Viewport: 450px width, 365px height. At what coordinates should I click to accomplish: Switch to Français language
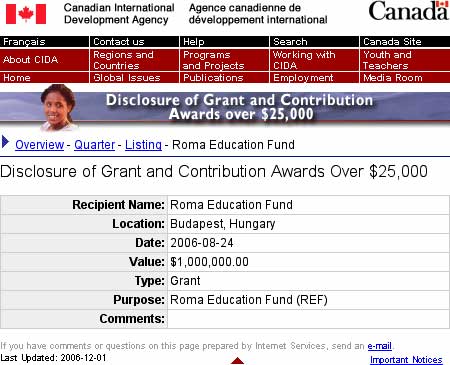pyautogui.click(x=24, y=42)
